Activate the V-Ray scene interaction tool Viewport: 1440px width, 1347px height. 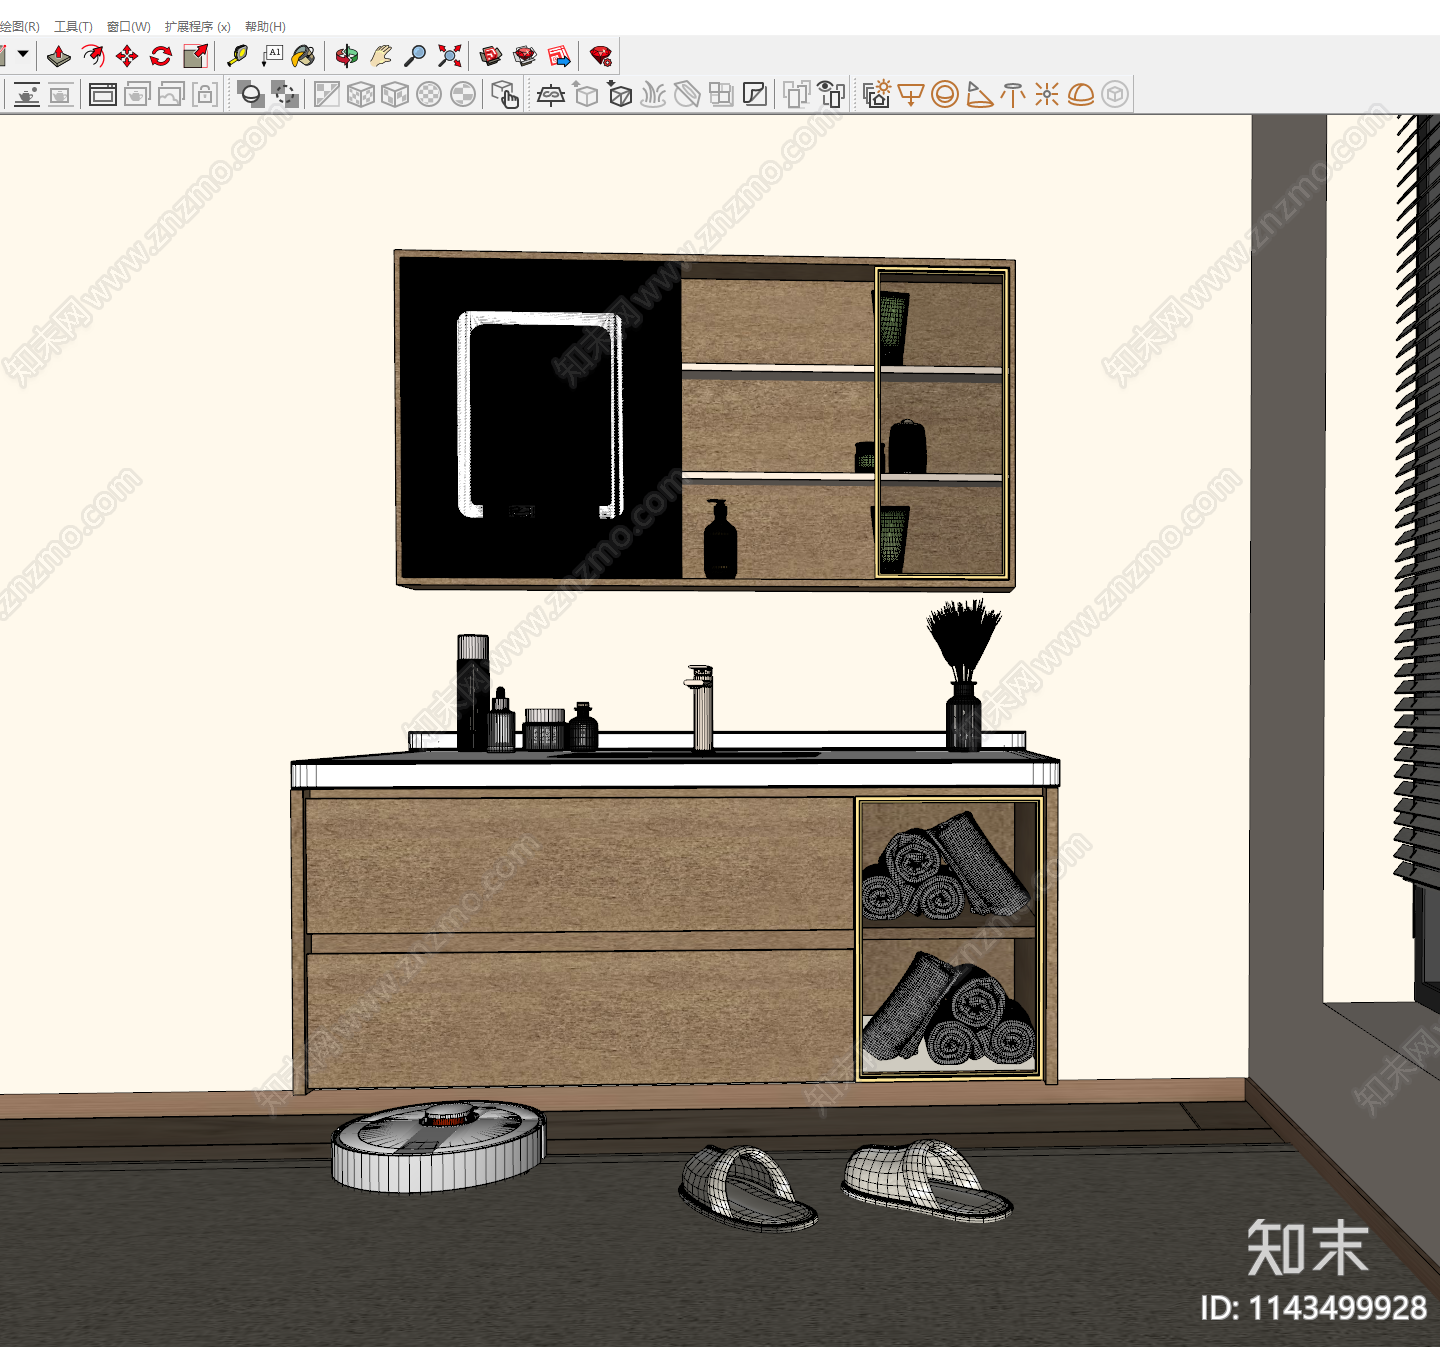click(505, 95)
